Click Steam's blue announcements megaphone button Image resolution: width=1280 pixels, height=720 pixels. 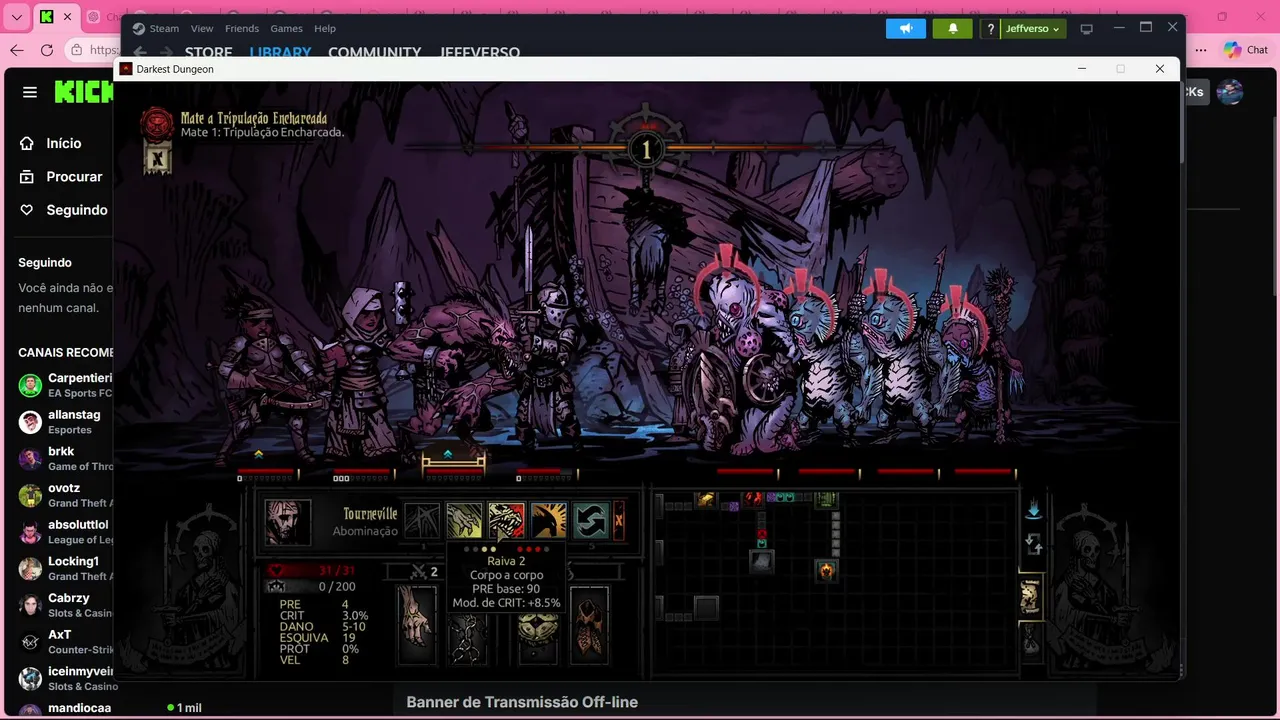coord(906,28)
